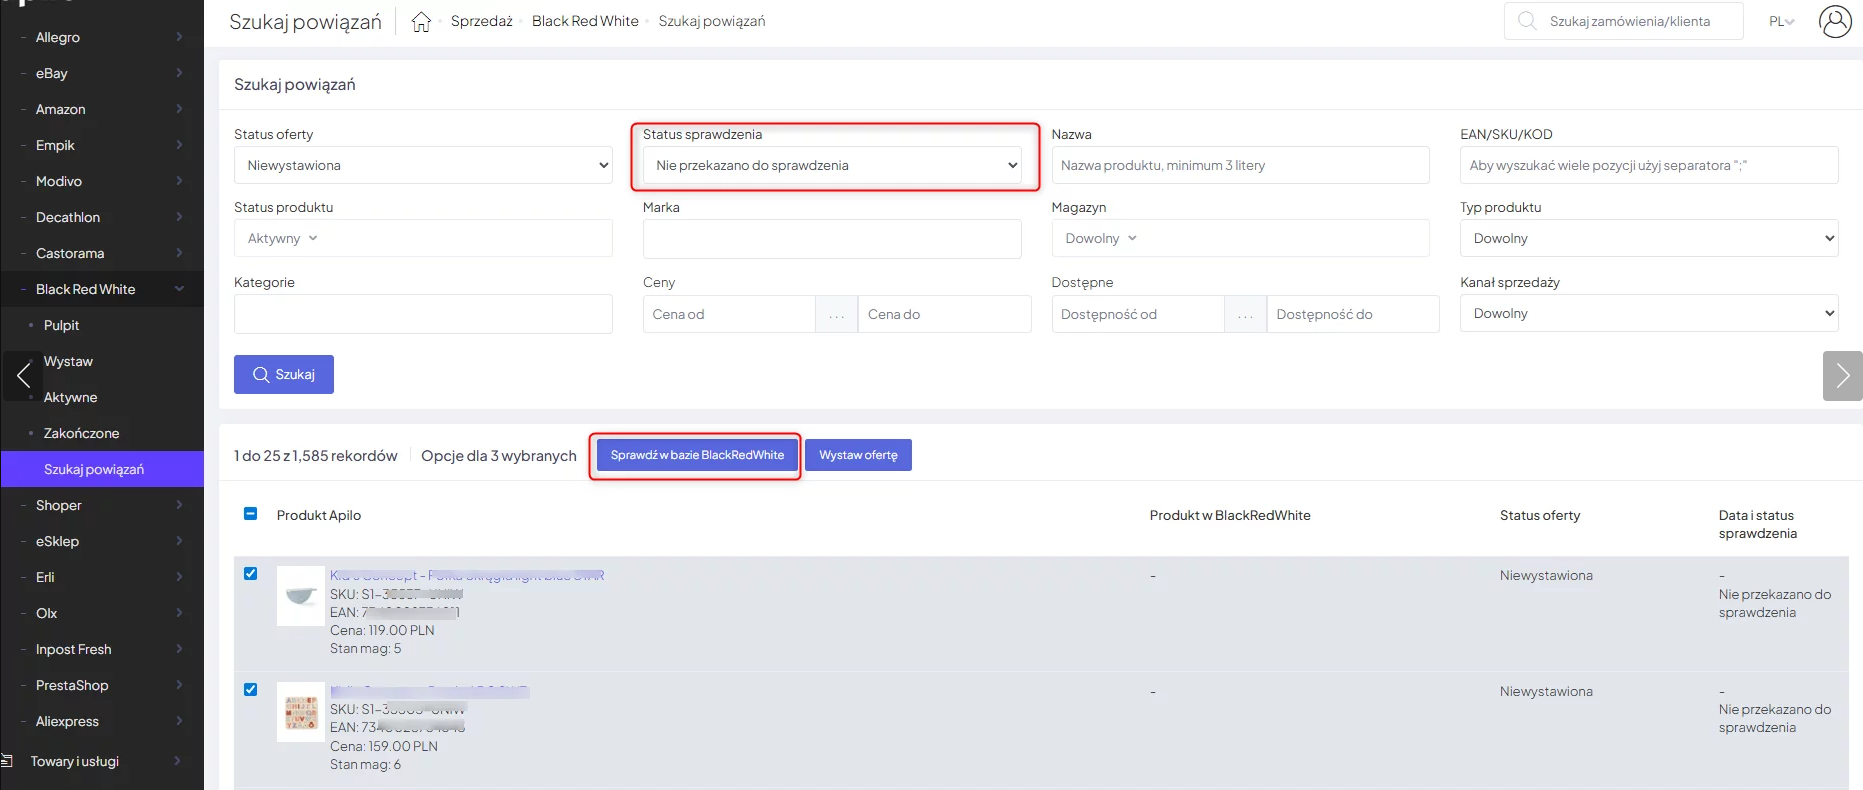
Task: Open the Status oferty dropdown
Action: pos(423,165)
